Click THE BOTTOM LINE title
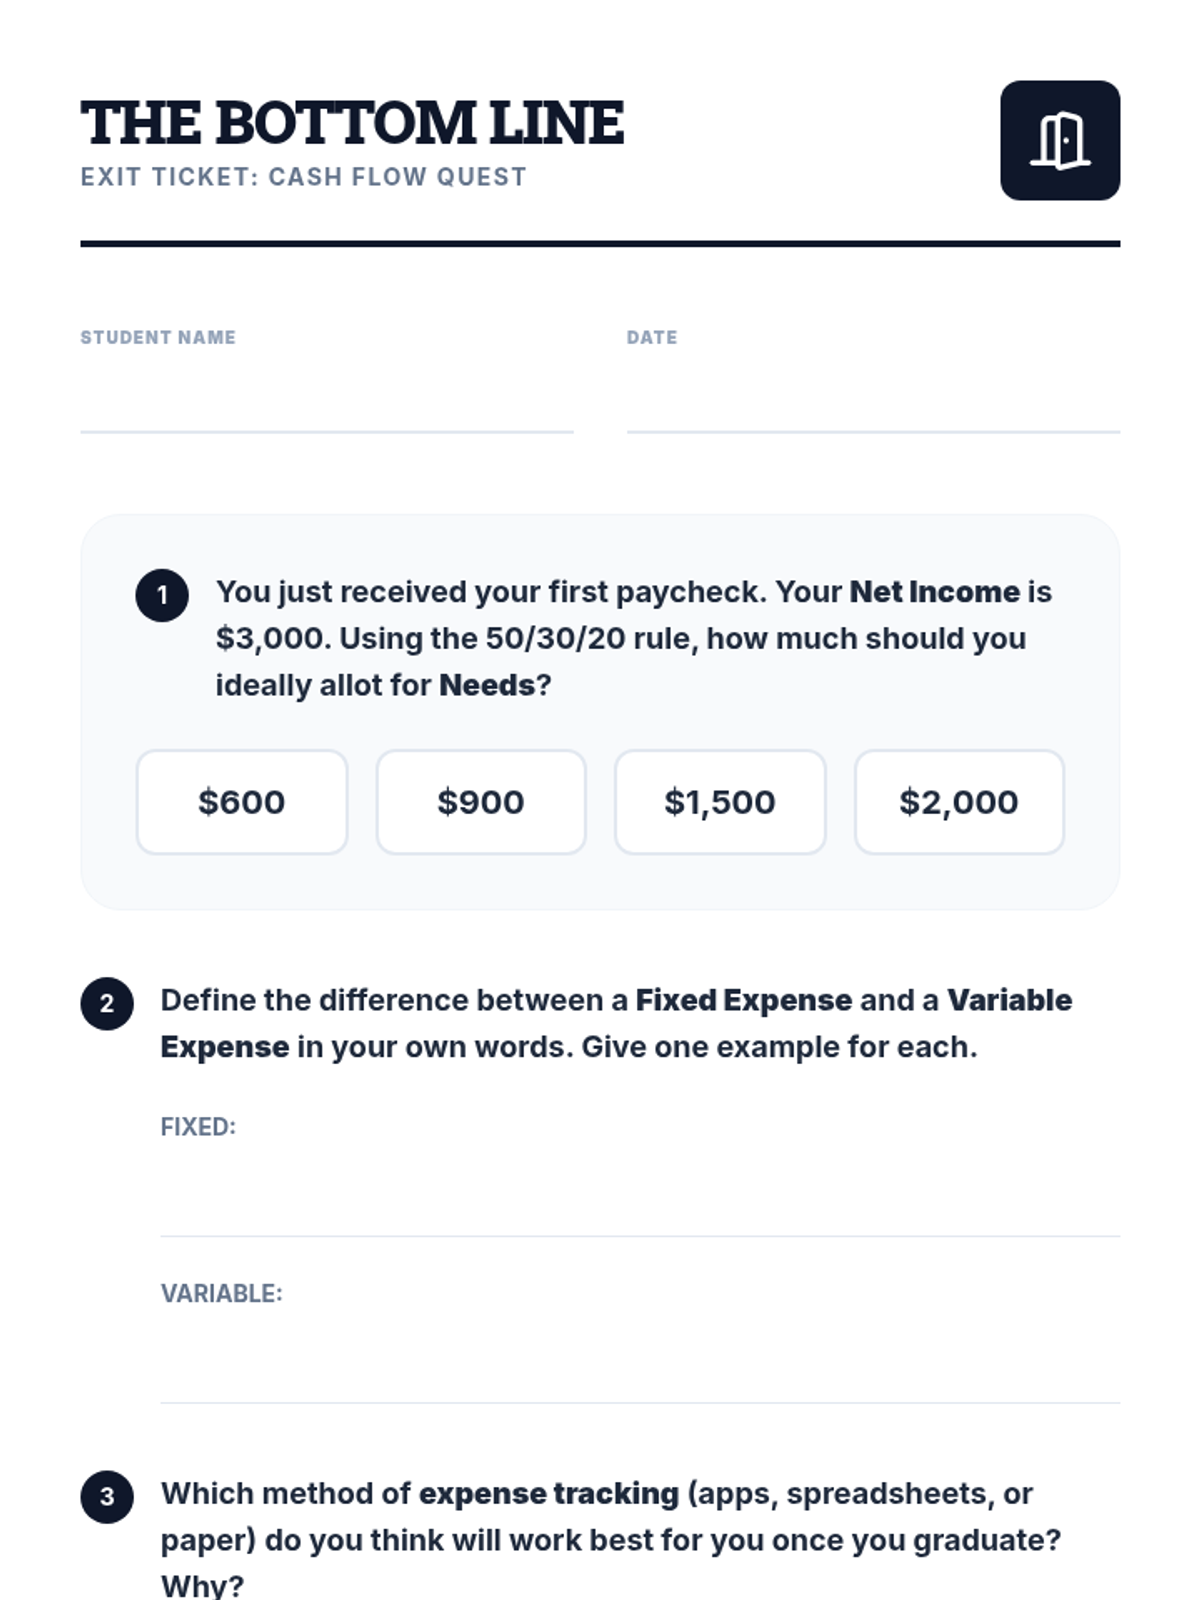Image resolution: width=1200 pixels, height=1600 pixels. click(x=352, y=123)
